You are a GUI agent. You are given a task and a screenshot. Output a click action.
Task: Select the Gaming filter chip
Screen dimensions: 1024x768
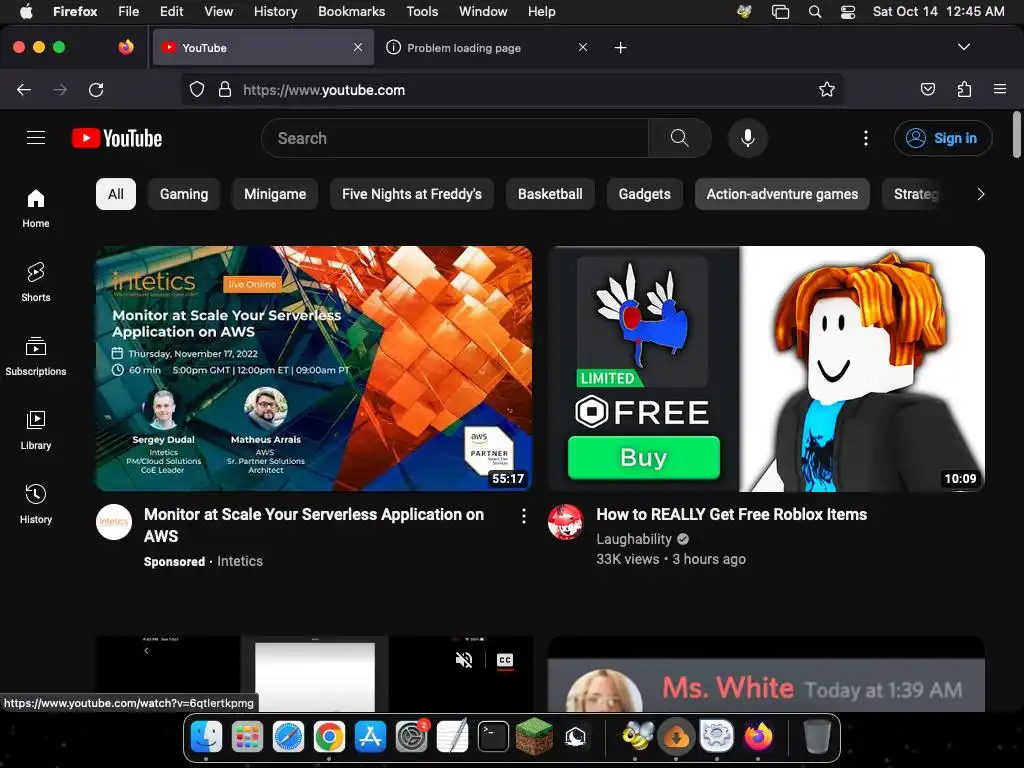coord(184,194)
